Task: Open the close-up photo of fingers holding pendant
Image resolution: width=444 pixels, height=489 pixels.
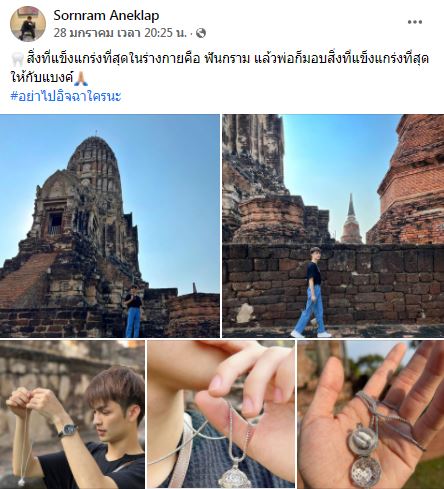Action: tap(221, 414)
